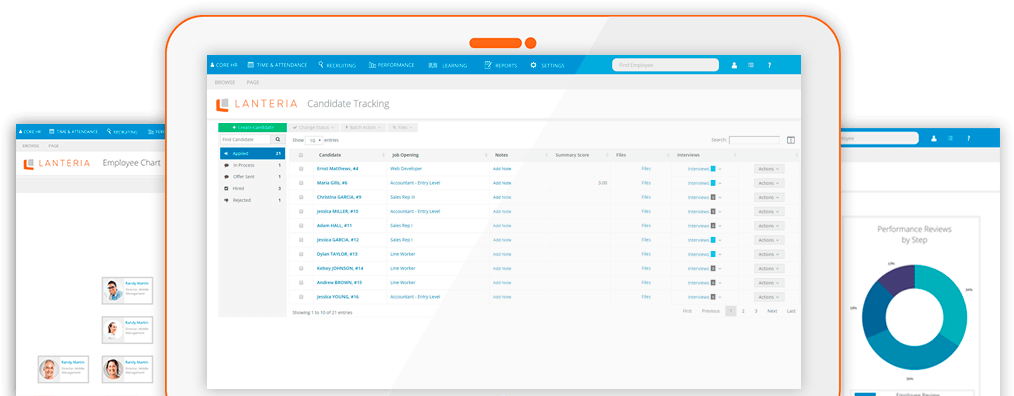Viewport: 1014px width, 396px height.
Task: Open user profile icon in center window header
Action: pyautogui.click(x=734, y=65)
